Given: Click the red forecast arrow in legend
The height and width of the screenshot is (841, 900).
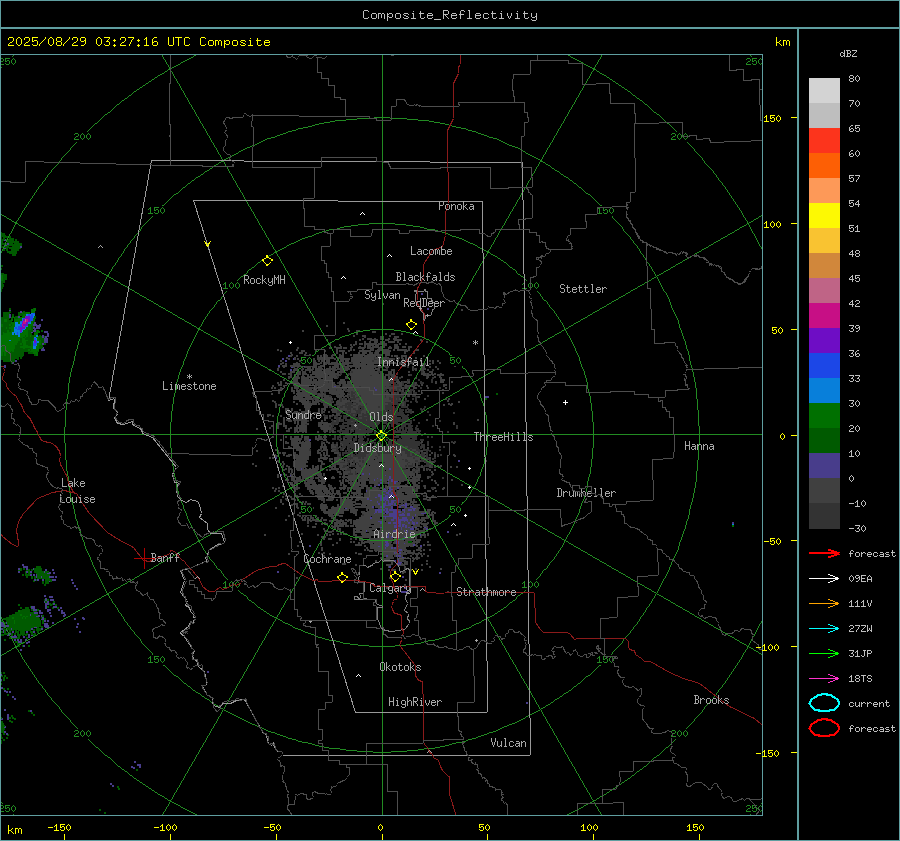Looking at the screenshot, I should [824, 553].
